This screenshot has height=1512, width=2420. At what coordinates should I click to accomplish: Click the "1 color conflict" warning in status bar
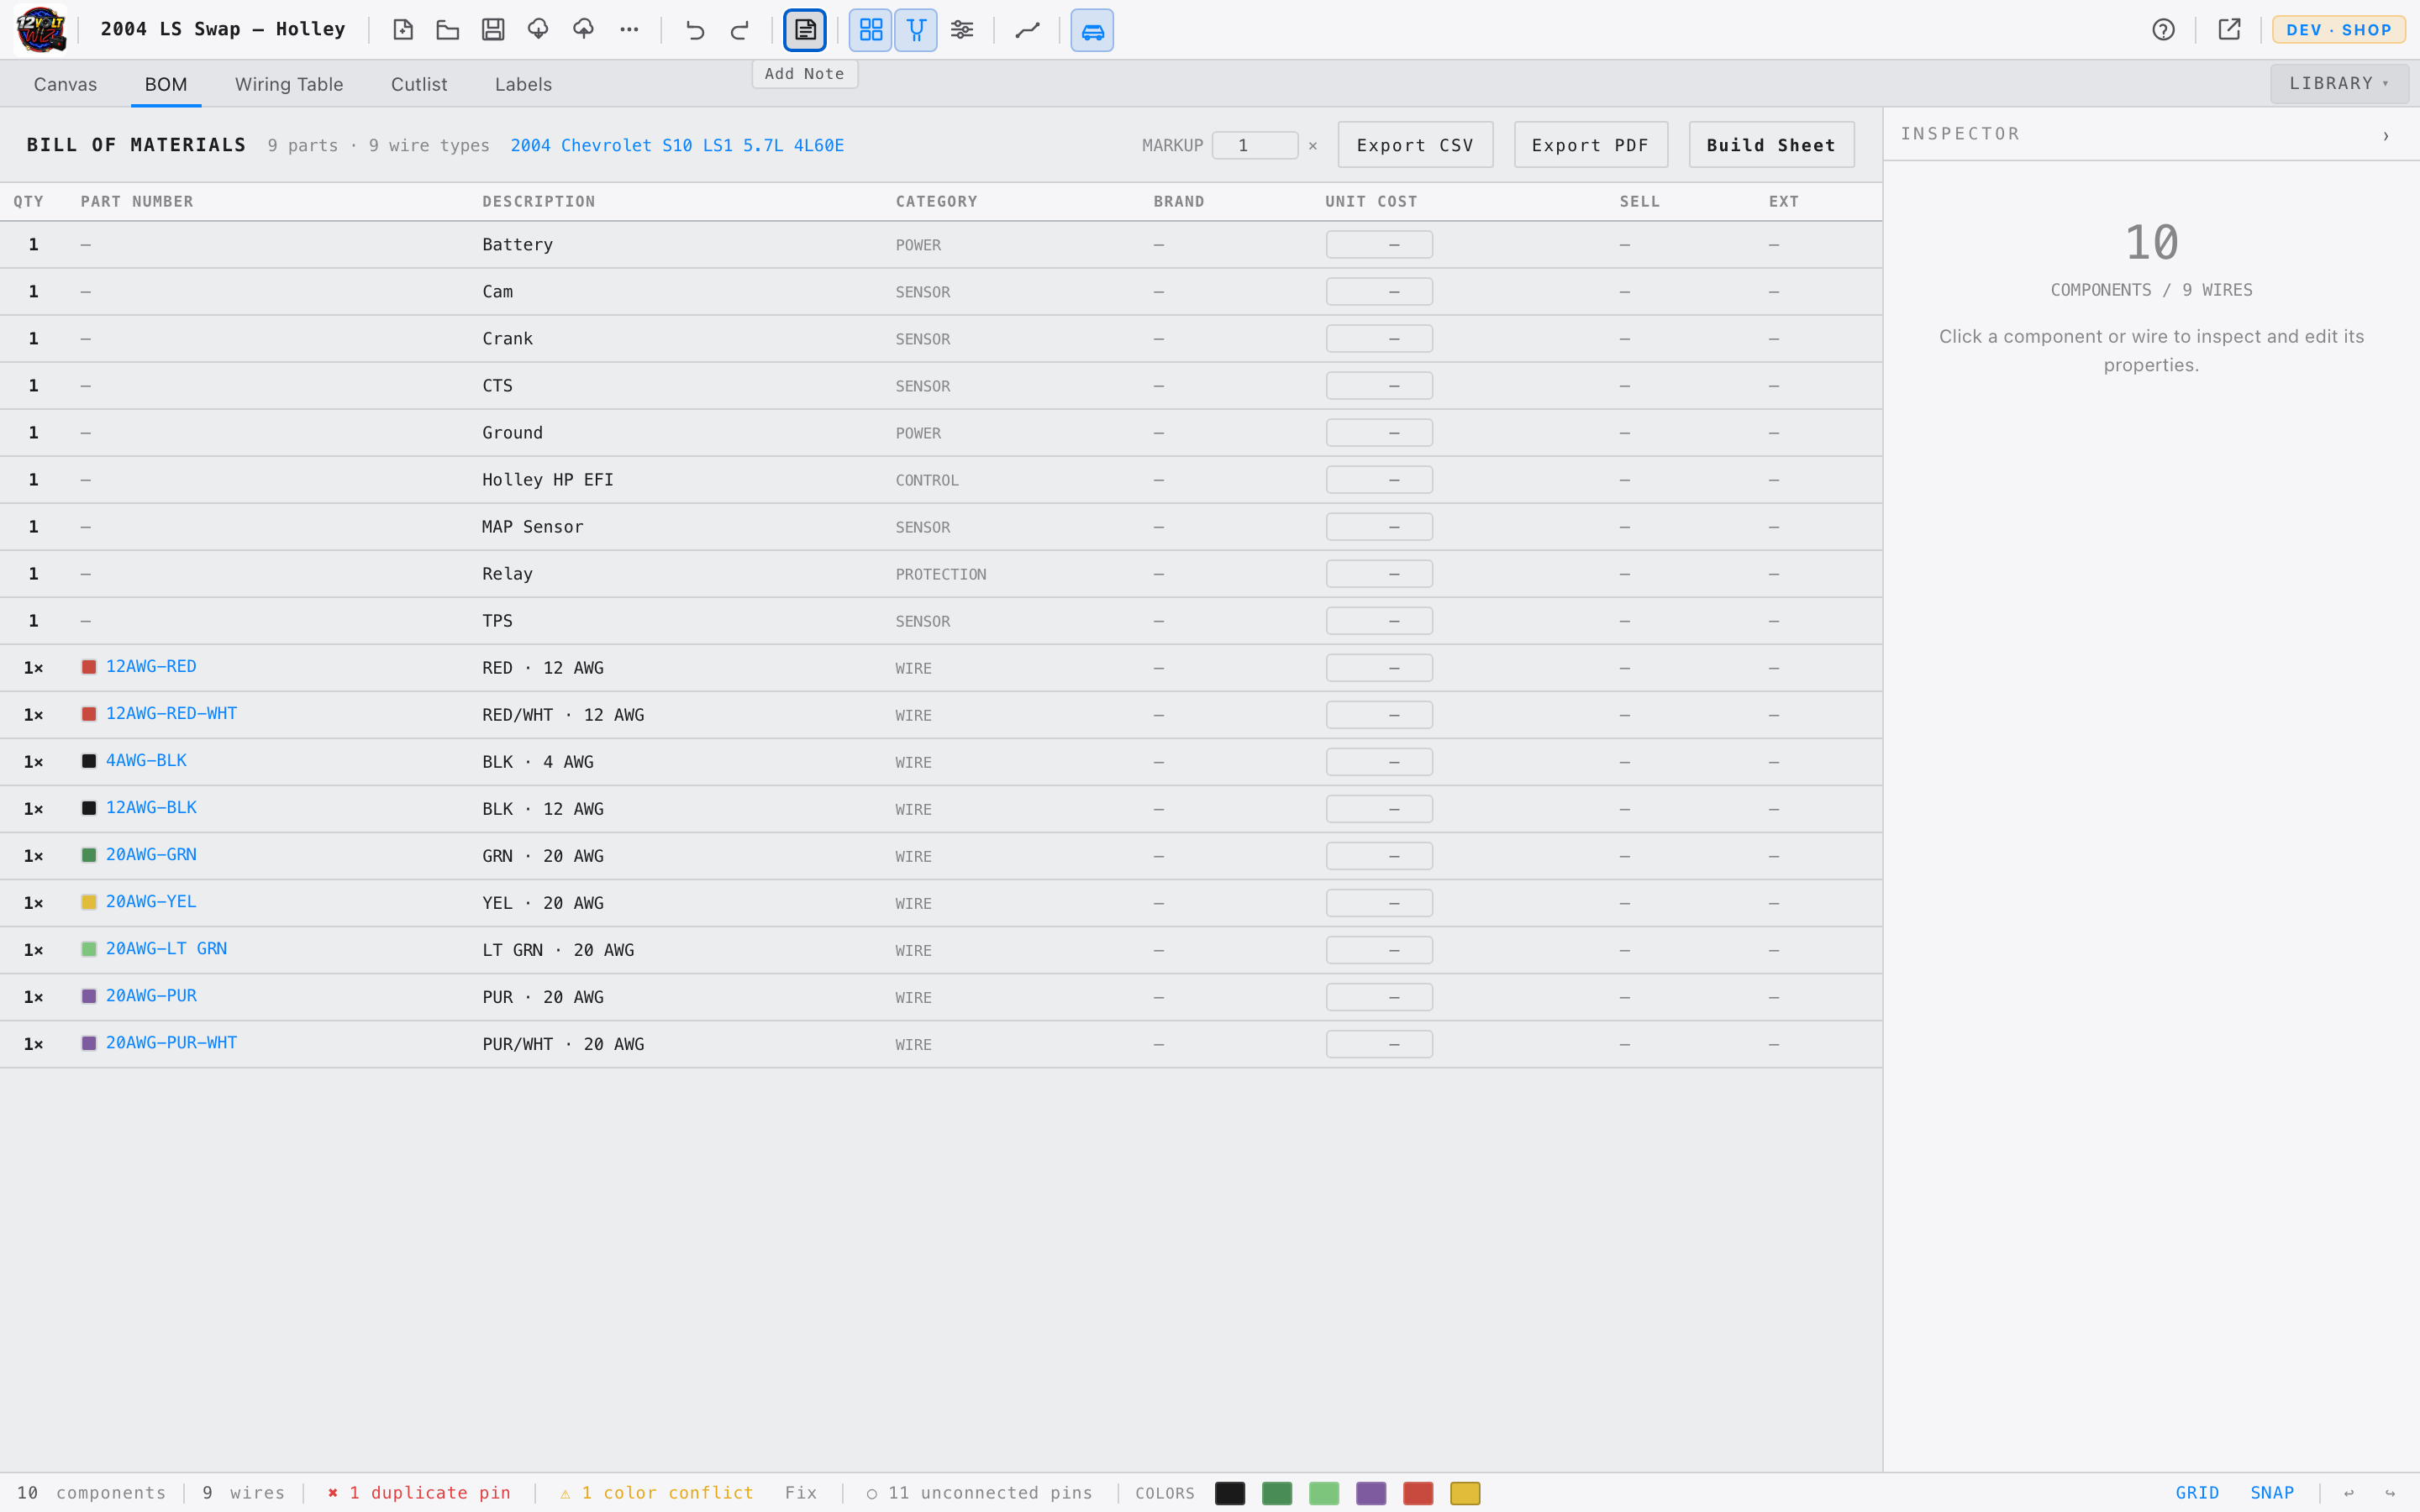pyautogui.click(x=656, y=1493)
